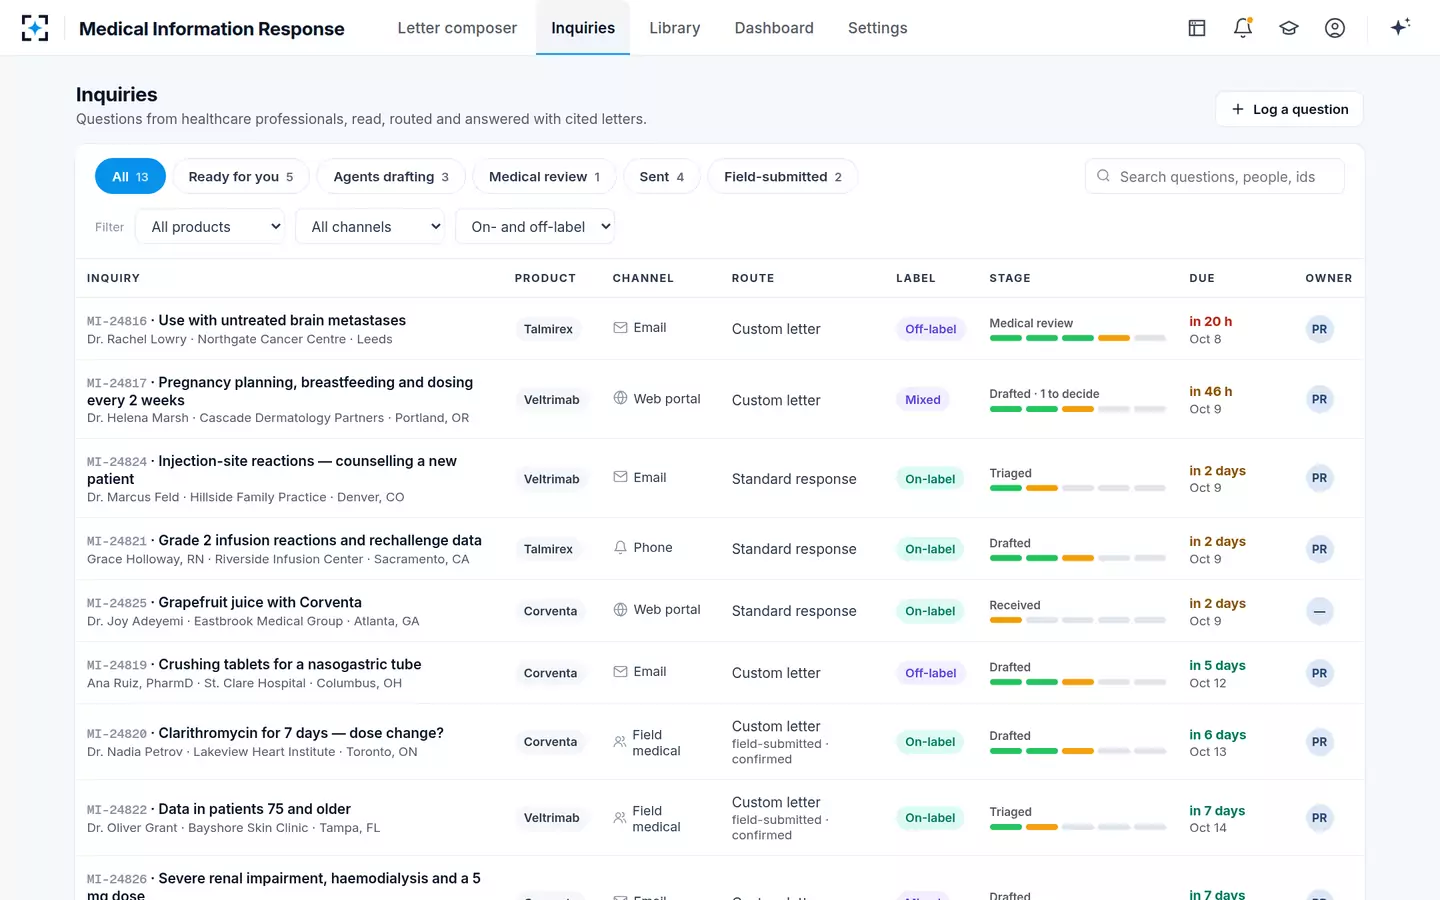1440x900 pixels.
Task: Select the All 13 filter chip
Action: (x=130, y=177)
